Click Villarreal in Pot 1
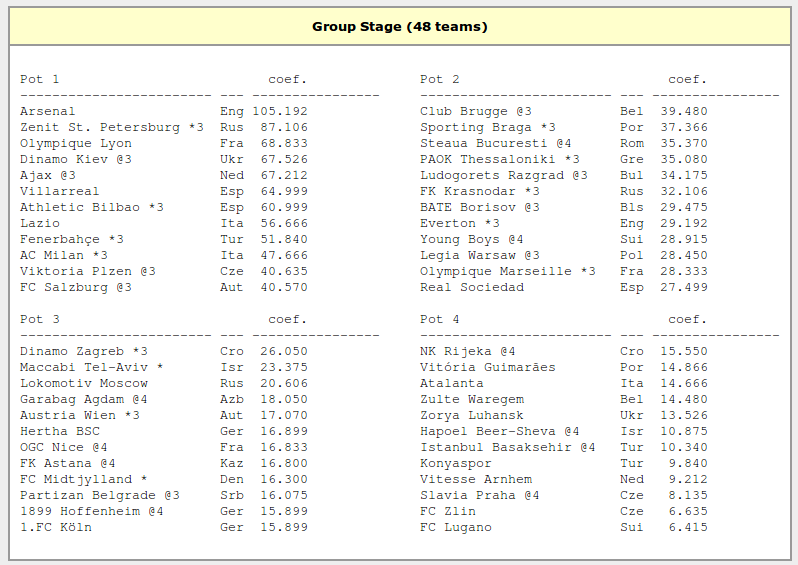The height and width of the screenshot is (565, 798). point(59,191)
